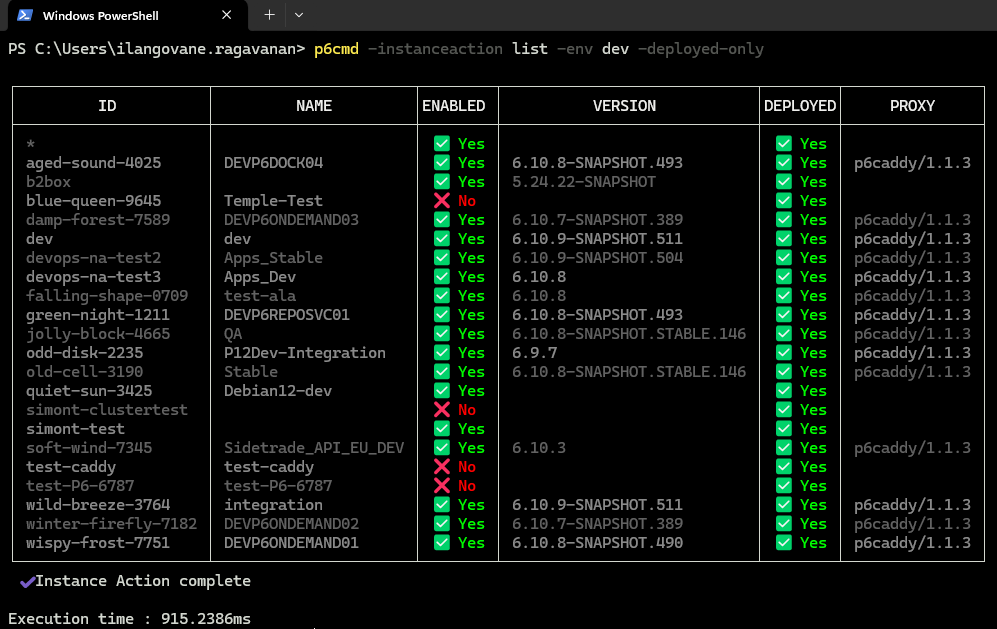
Task: Click the aged-sound-4025 ID
Action: pyautogui.click(x=93, y=163)
